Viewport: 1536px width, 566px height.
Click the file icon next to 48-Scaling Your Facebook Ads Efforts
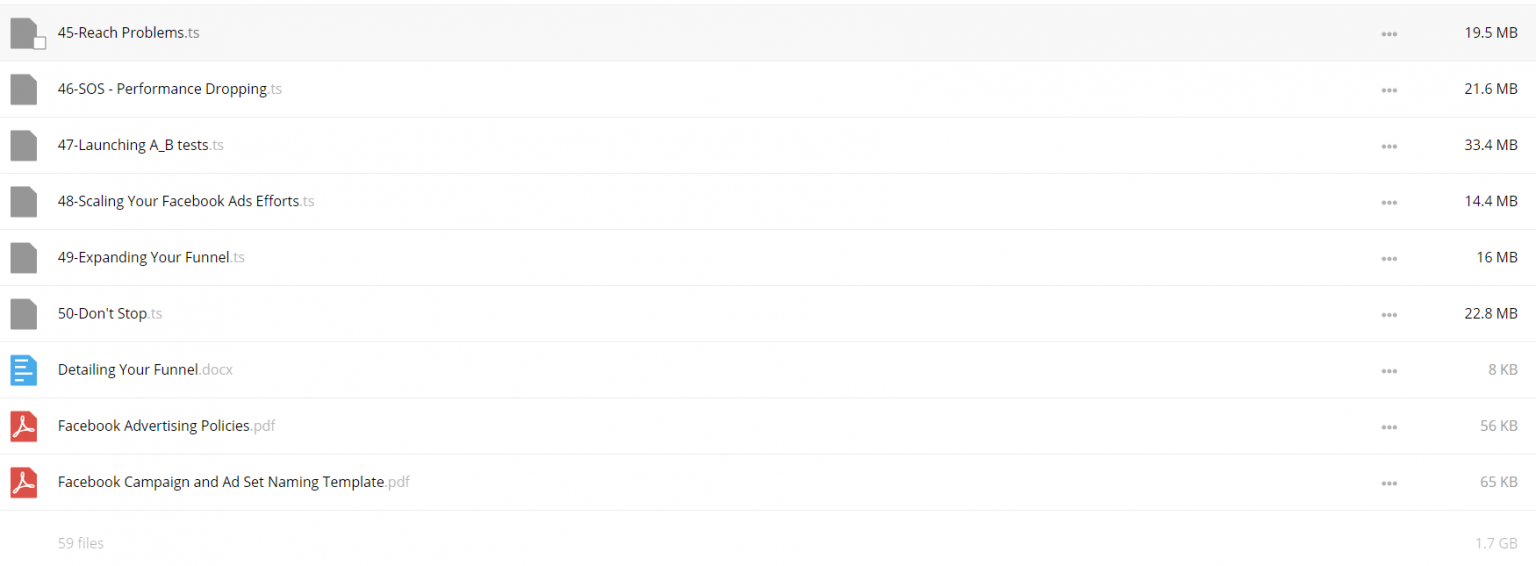24,201
